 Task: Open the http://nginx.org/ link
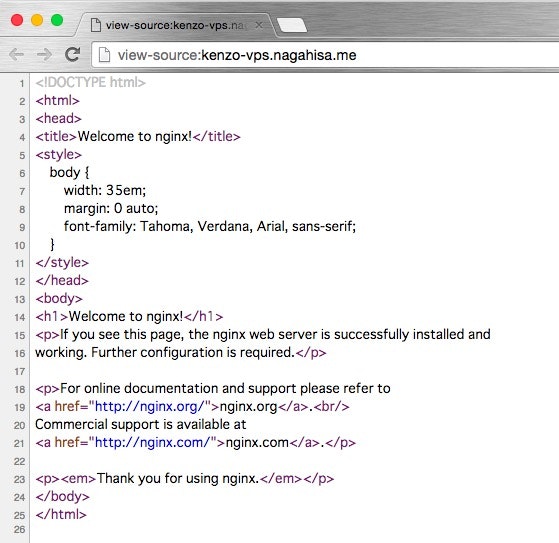[x=149, y=406]
